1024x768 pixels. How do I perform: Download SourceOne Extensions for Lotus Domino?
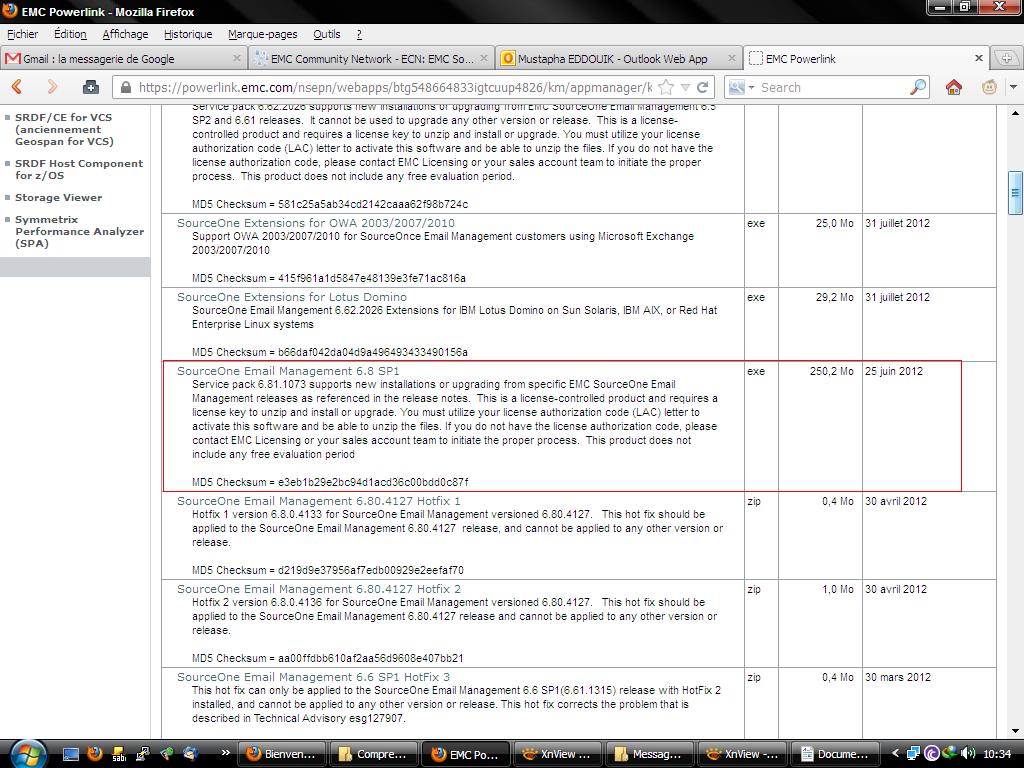292,297
